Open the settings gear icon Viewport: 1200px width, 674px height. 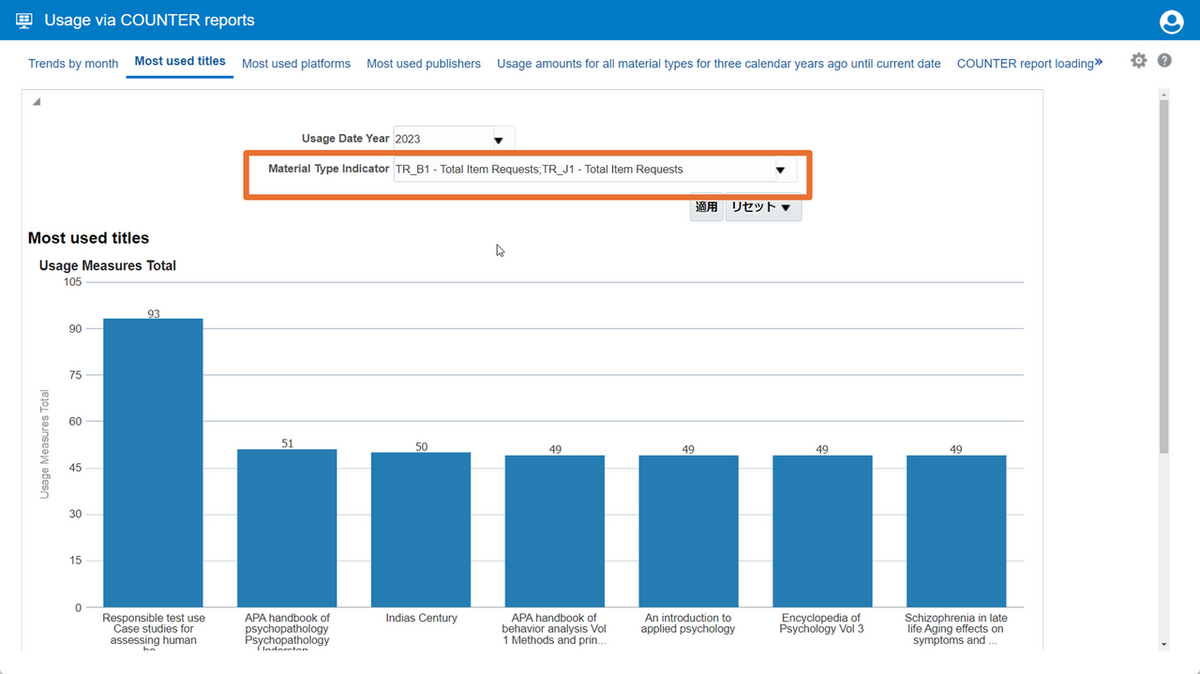pyautogui.click(x=1138, y=61)
